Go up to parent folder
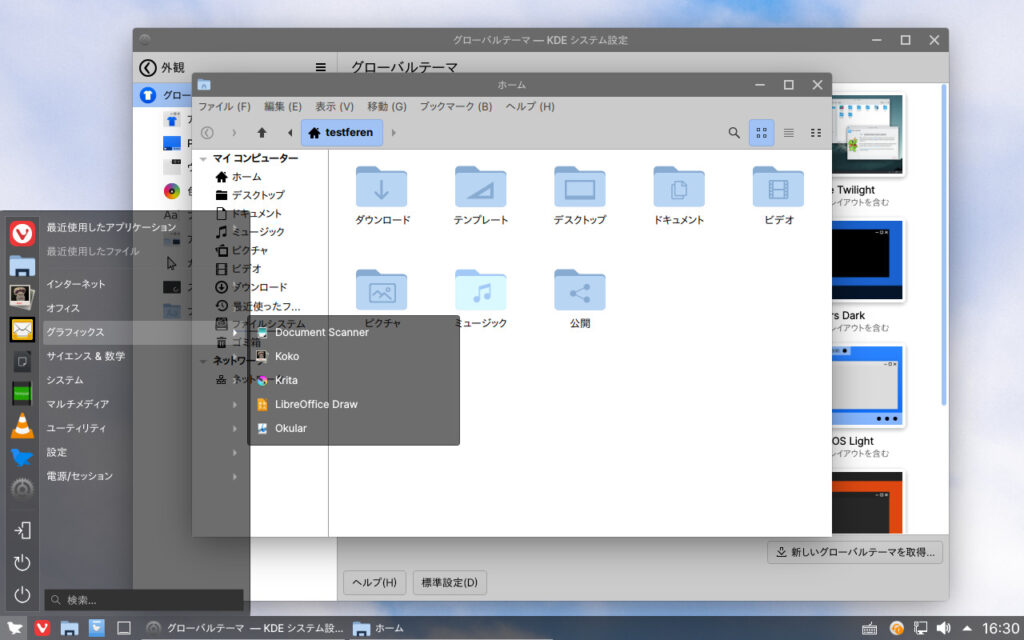 pyautogui.click(x=262, y=133)
